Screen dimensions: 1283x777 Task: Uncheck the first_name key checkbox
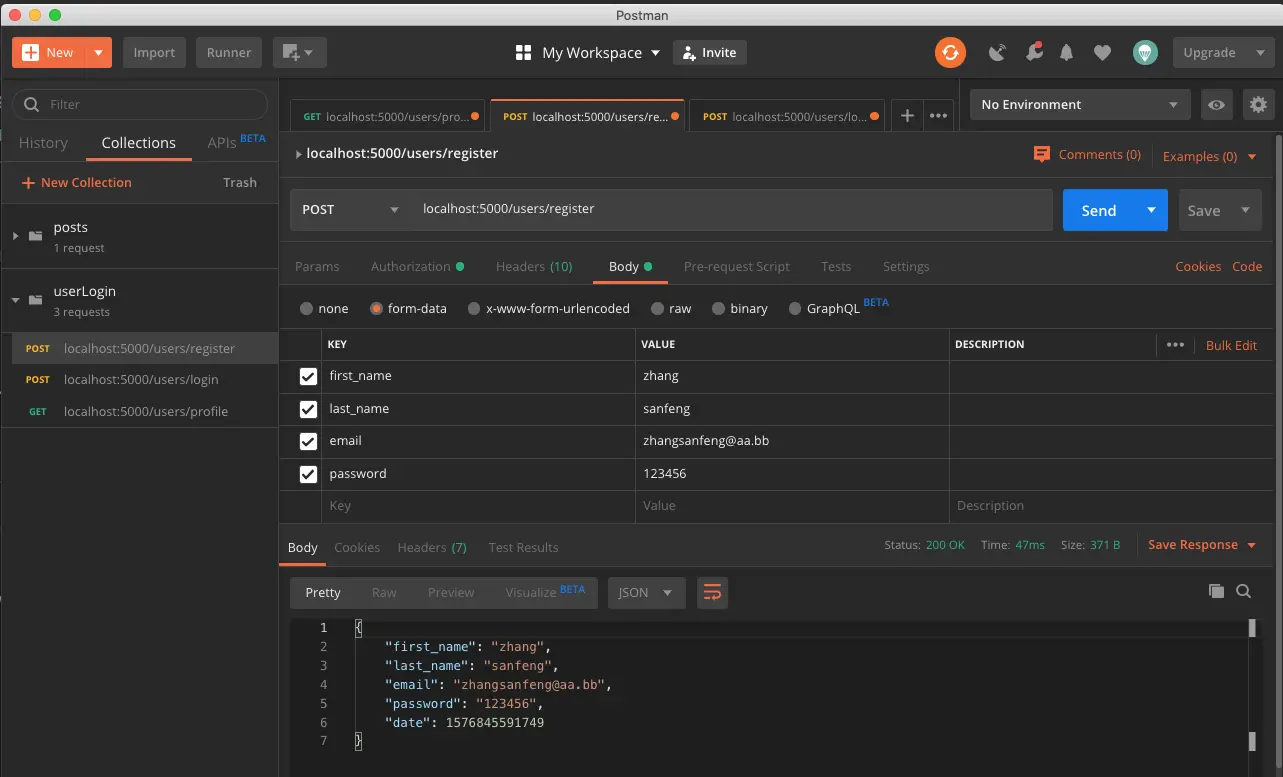point(308,377)
